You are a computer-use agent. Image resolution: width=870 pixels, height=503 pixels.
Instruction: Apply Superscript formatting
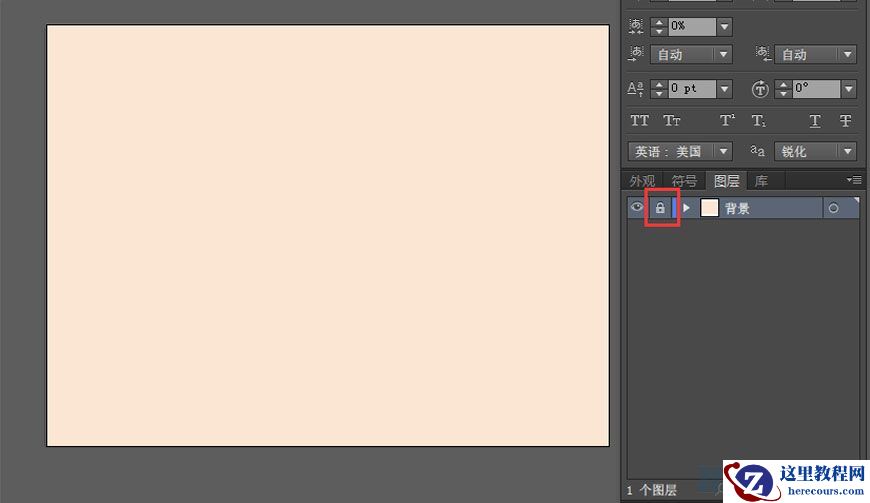727,121
